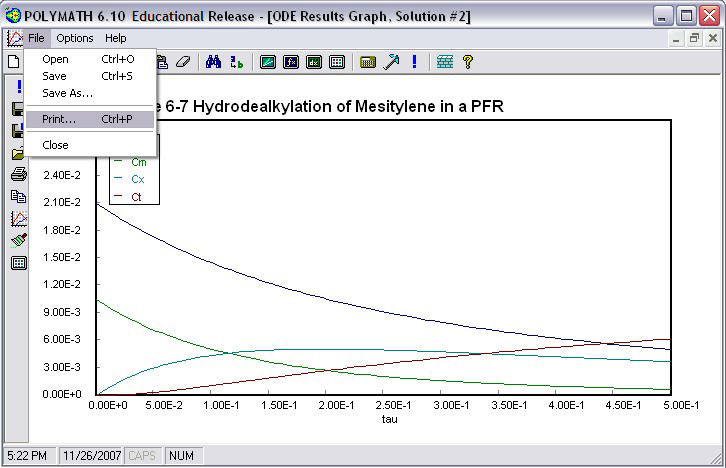Viewport: 726px width, 468px height.
Task: Open the calculator tool icon
Action: [x=367, y=62]
